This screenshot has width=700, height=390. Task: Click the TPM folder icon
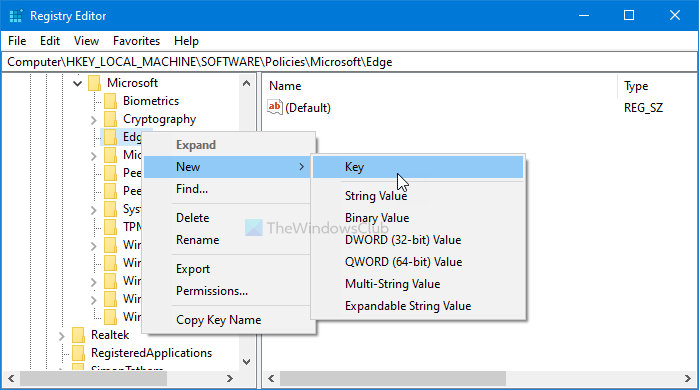point(110,227)
